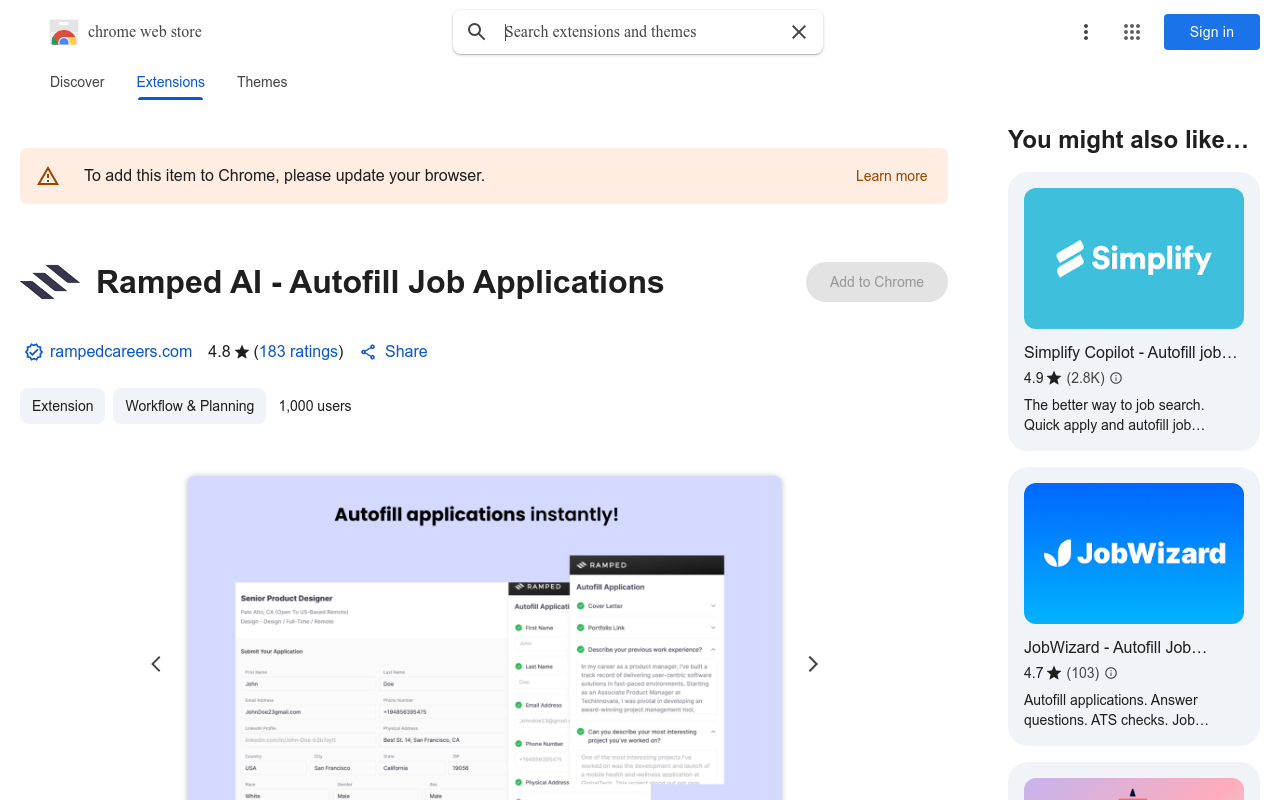
Task: Click the 1,000 users text
Action: [x=315, y=406]
